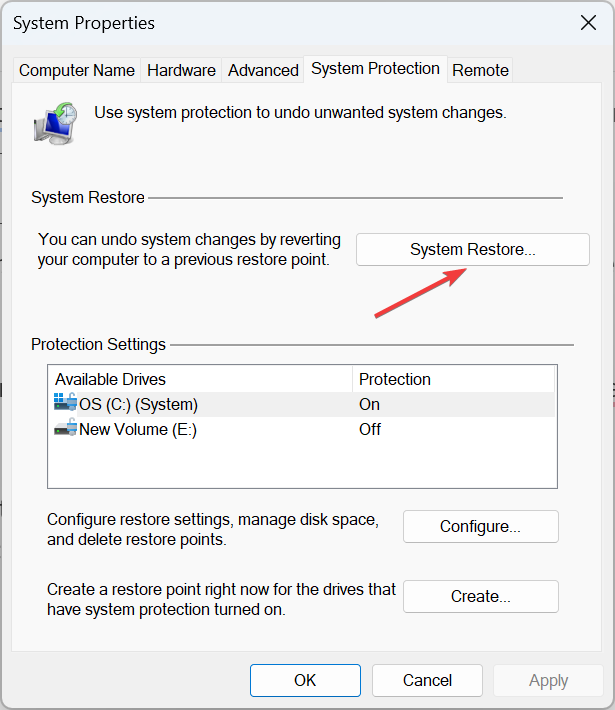Click the Protection column header
615x710 pixels.
pyautogui.click(x=450, y=379)
